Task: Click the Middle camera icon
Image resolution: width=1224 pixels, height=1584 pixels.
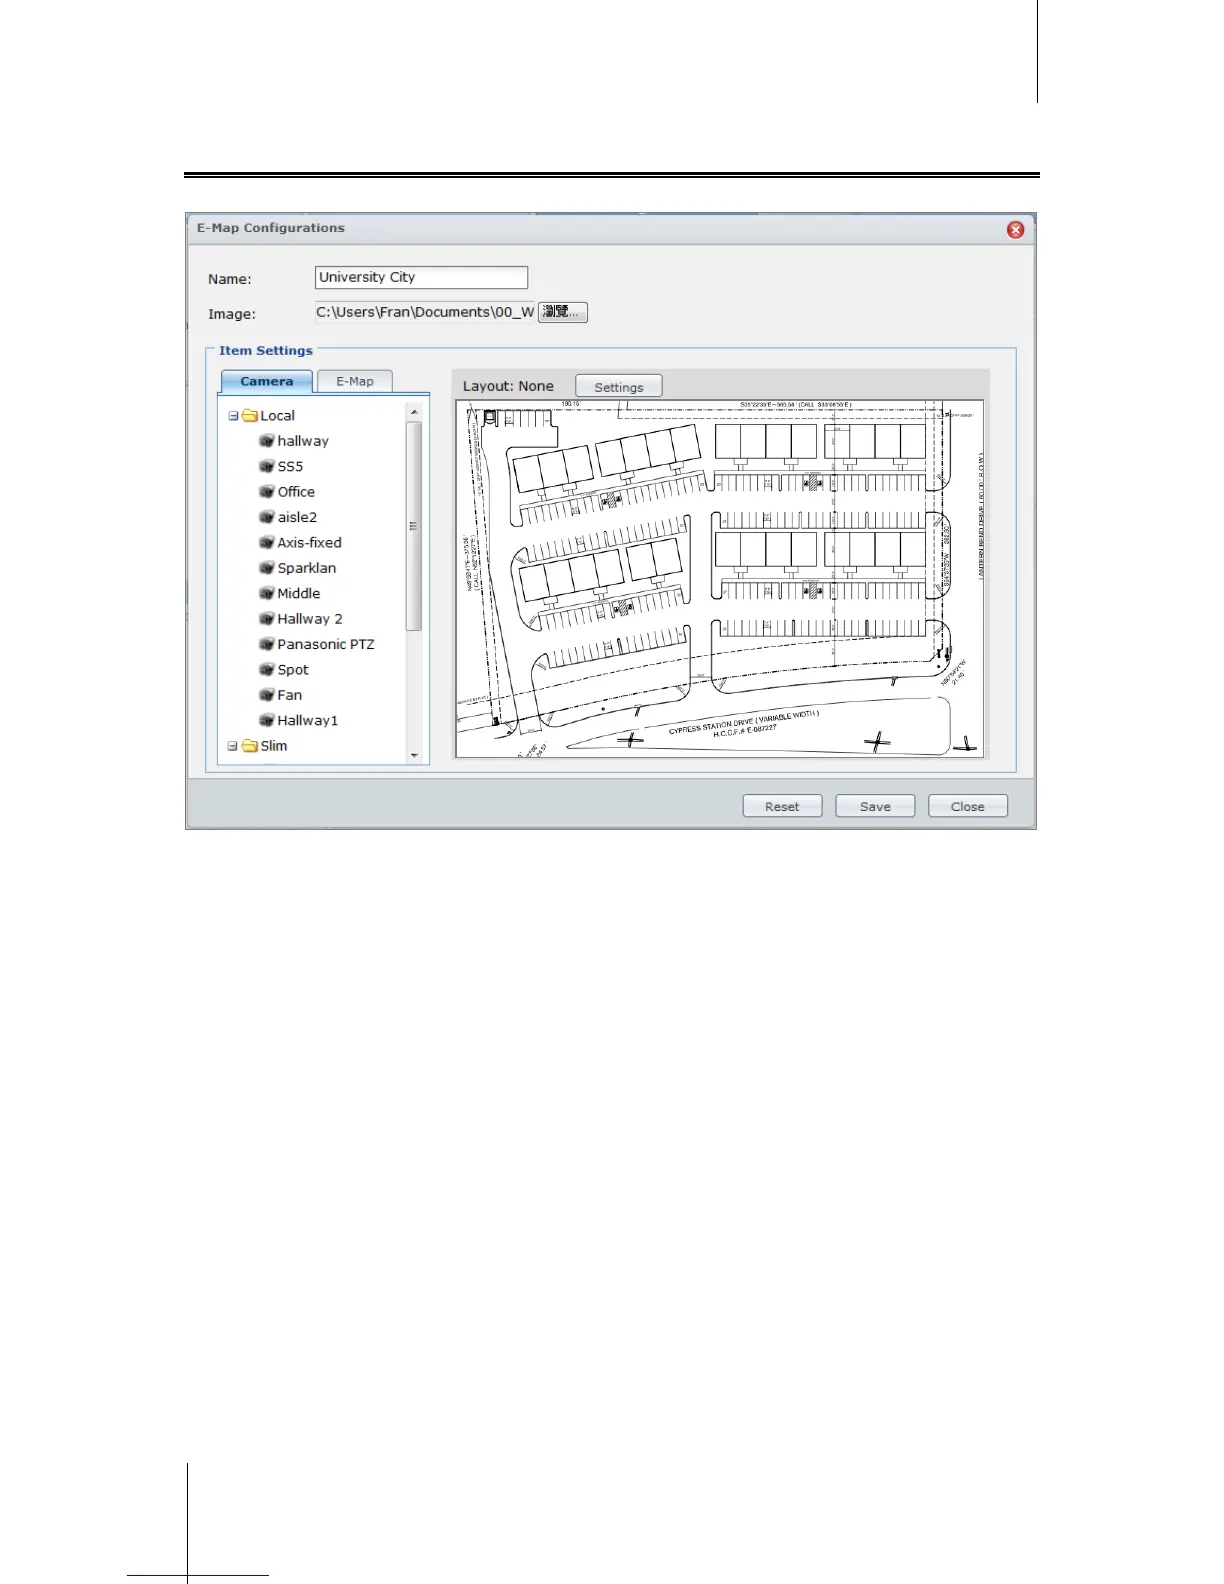Action: click(x=266, y=593)
